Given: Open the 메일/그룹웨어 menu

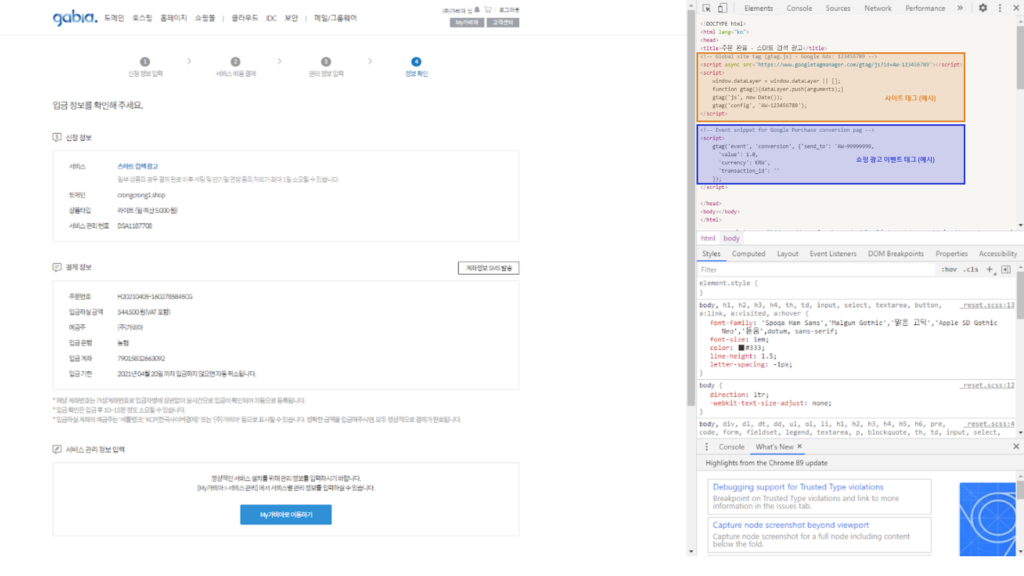Looking at the screenshot, I should coord(336,18).
